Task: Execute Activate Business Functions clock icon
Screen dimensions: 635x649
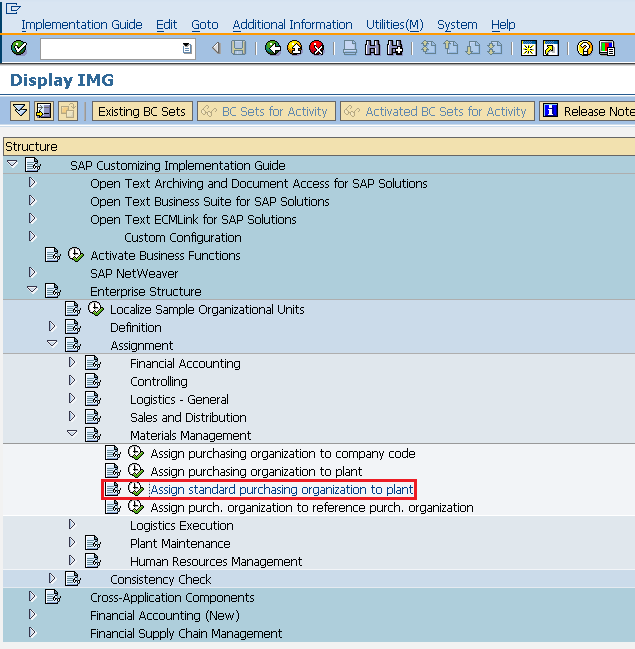Action: point(76,255)
